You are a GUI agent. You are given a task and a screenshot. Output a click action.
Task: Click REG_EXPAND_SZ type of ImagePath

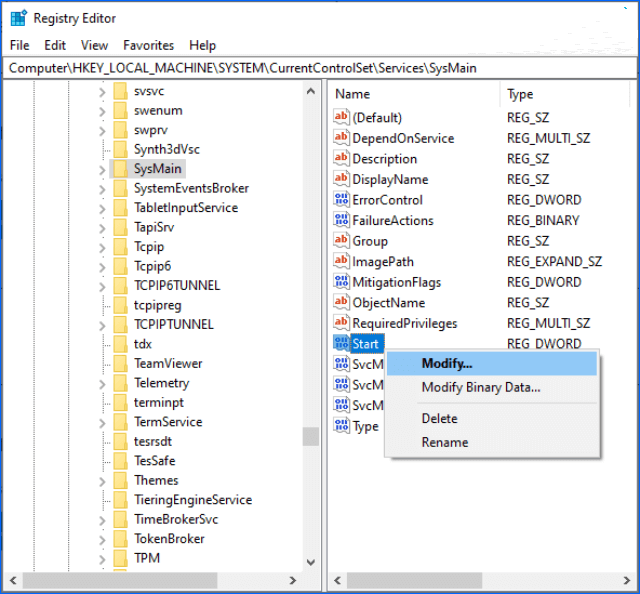(554, 261)
